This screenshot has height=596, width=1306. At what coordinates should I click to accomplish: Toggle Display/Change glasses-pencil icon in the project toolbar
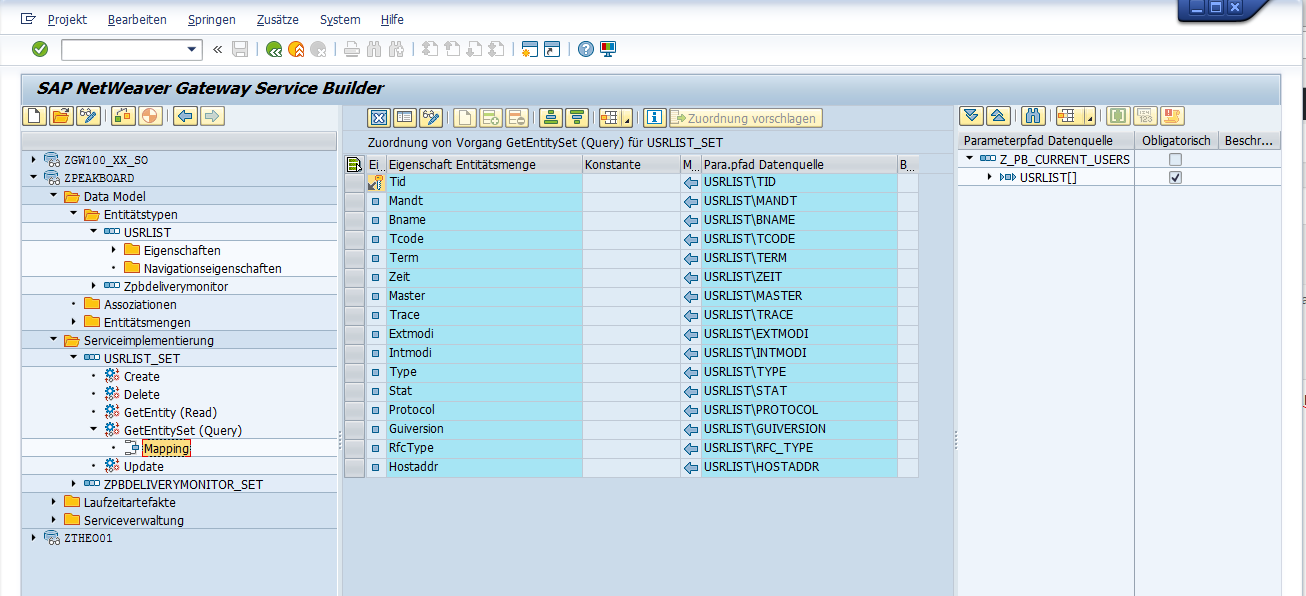click(x=88, y=117)
